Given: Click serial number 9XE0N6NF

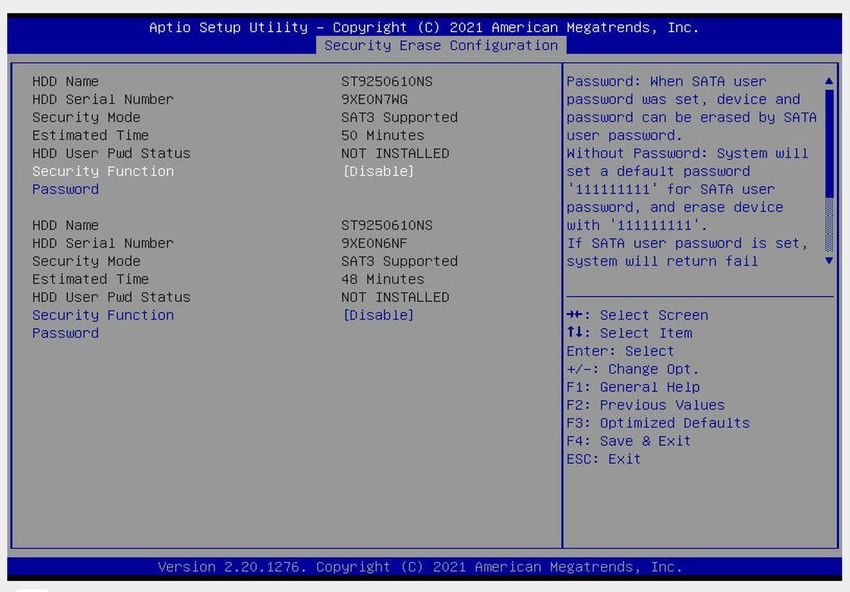Looking at the screenshot, I should [x=375, y=243].
